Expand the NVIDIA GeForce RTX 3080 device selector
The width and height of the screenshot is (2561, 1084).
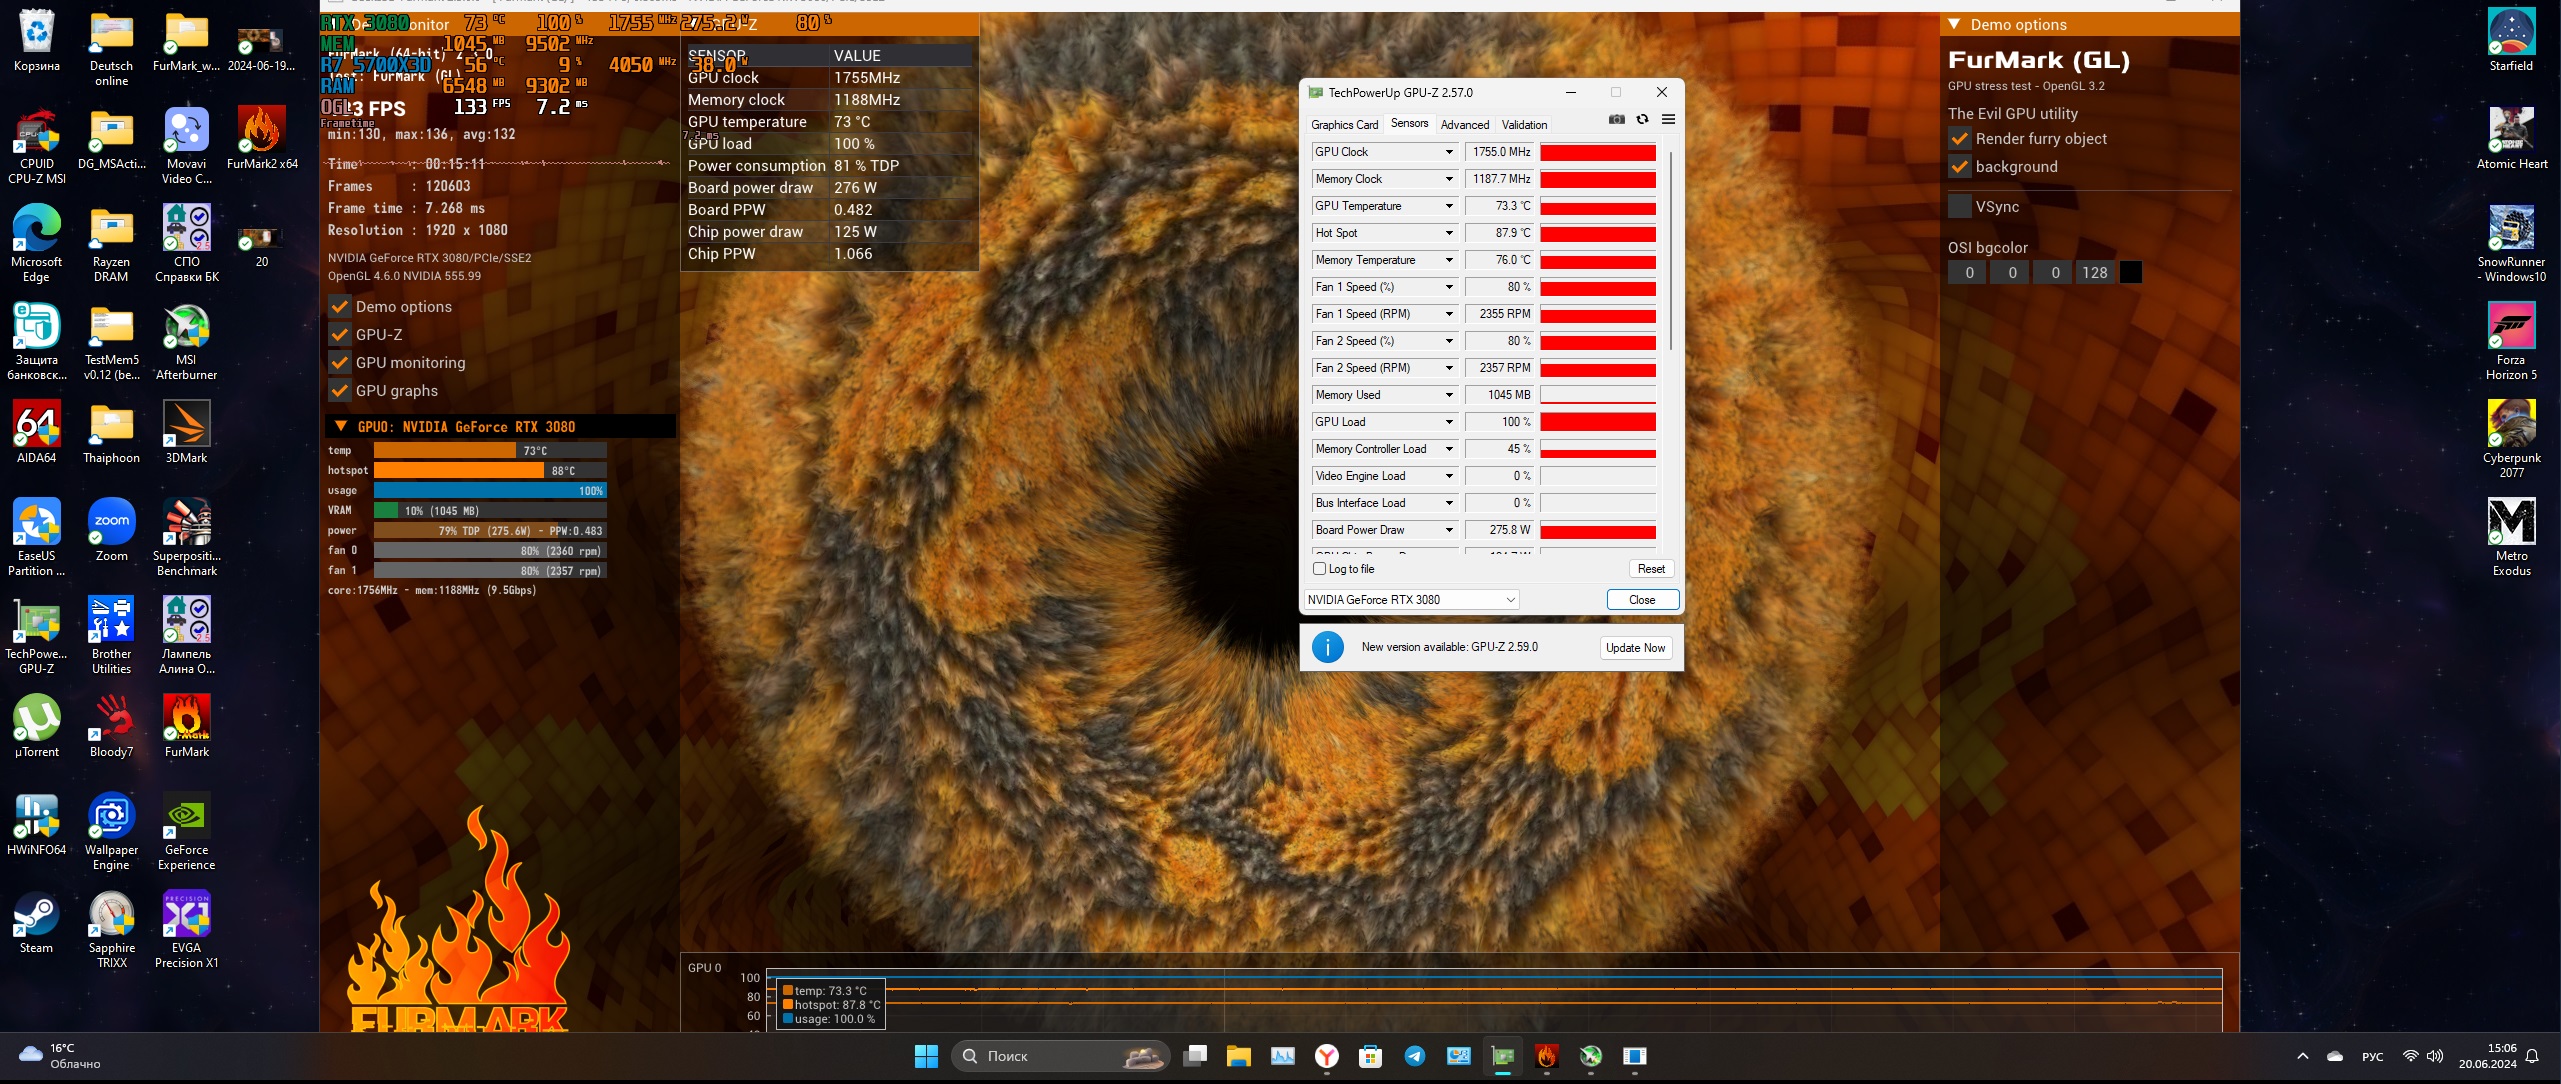click(1510, 600)
